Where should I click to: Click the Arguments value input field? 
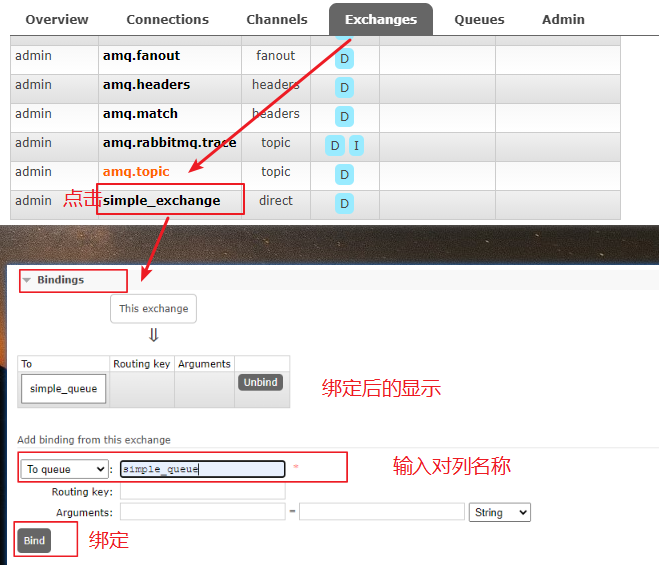(x=382, y=512)
